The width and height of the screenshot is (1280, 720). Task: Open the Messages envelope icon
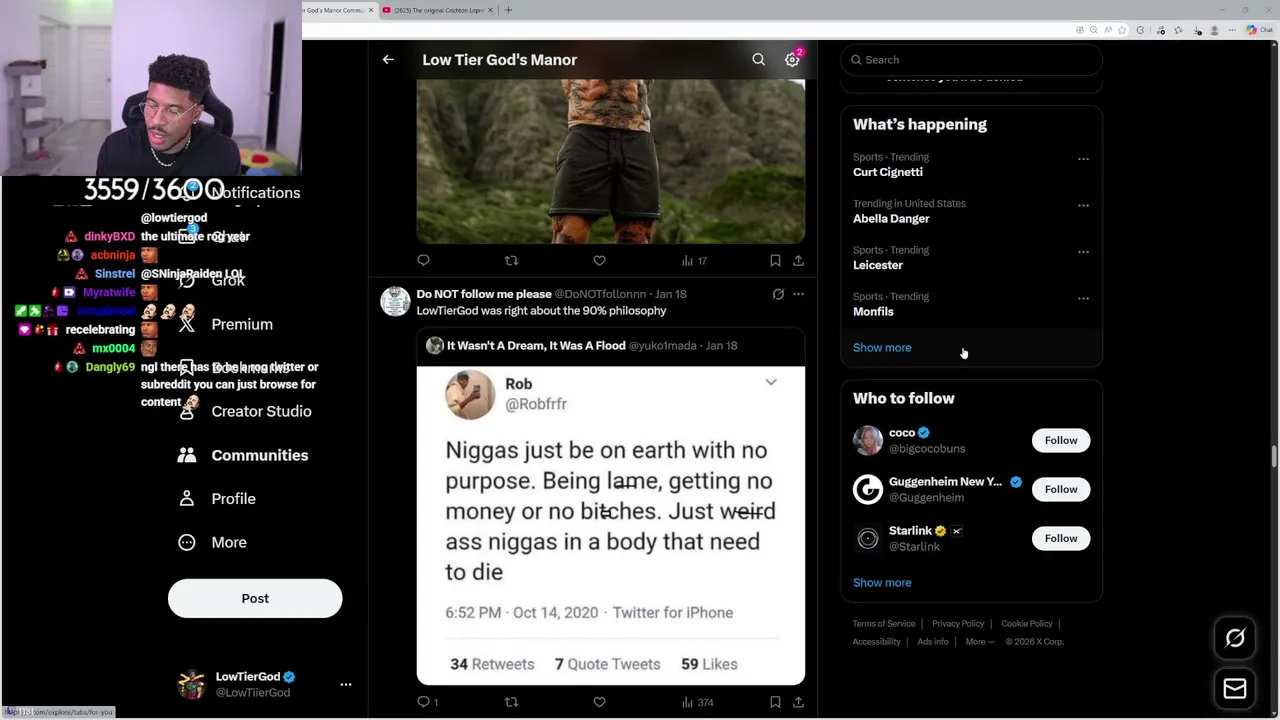click(1235, 688)
